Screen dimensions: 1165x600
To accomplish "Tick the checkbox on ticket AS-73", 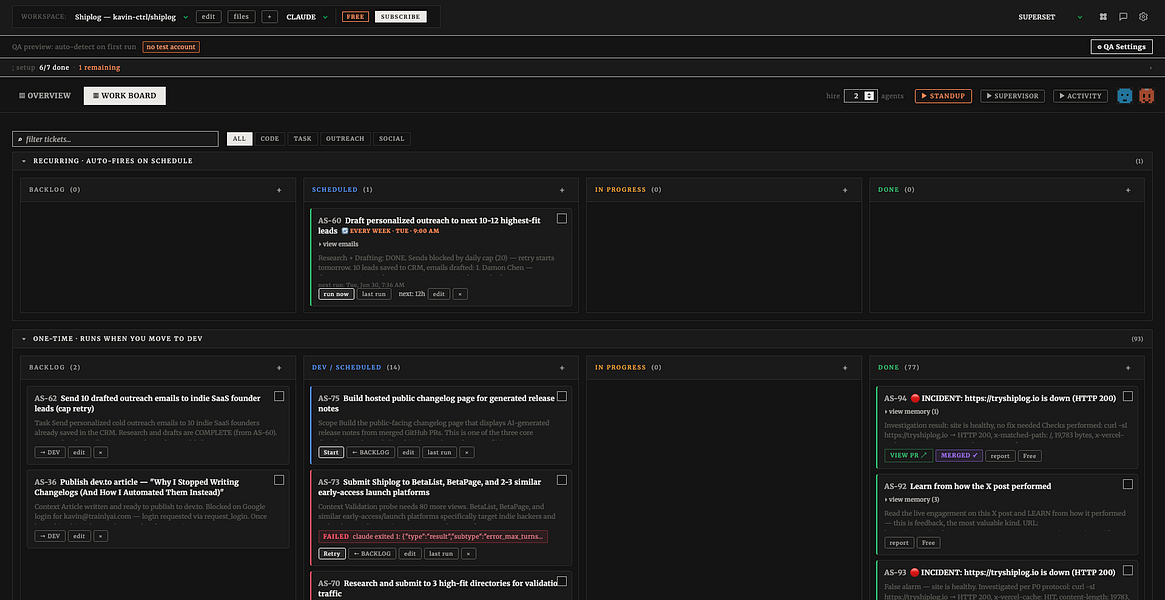I will coord(562,480).
